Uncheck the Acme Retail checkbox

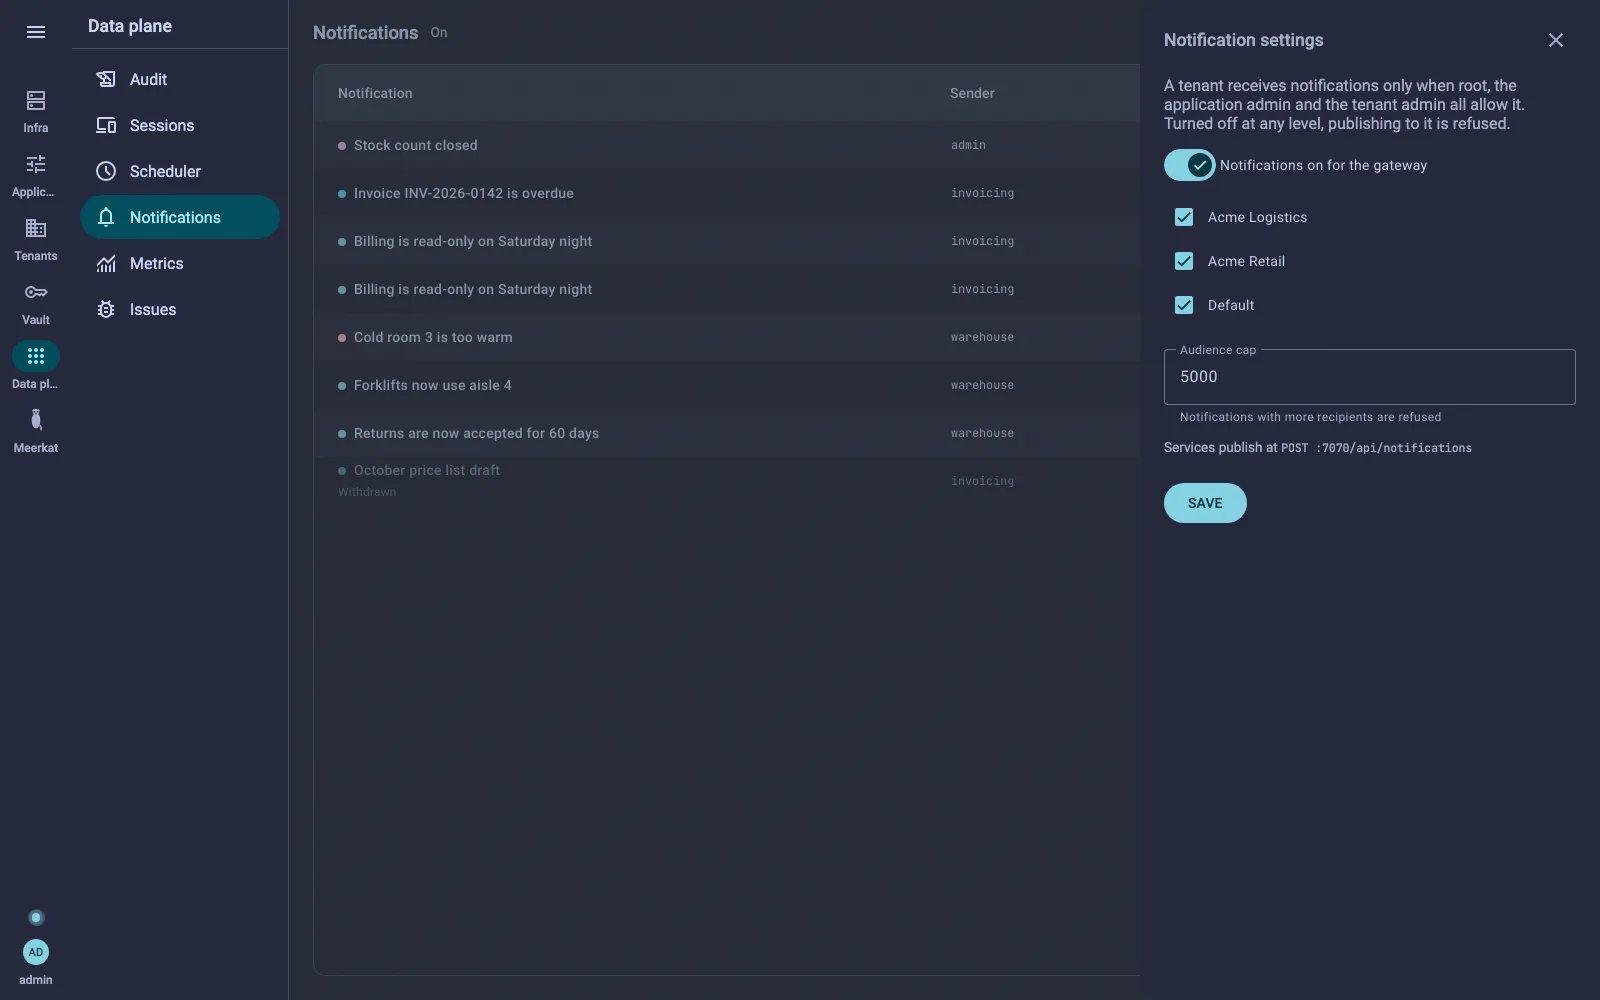1184,261
